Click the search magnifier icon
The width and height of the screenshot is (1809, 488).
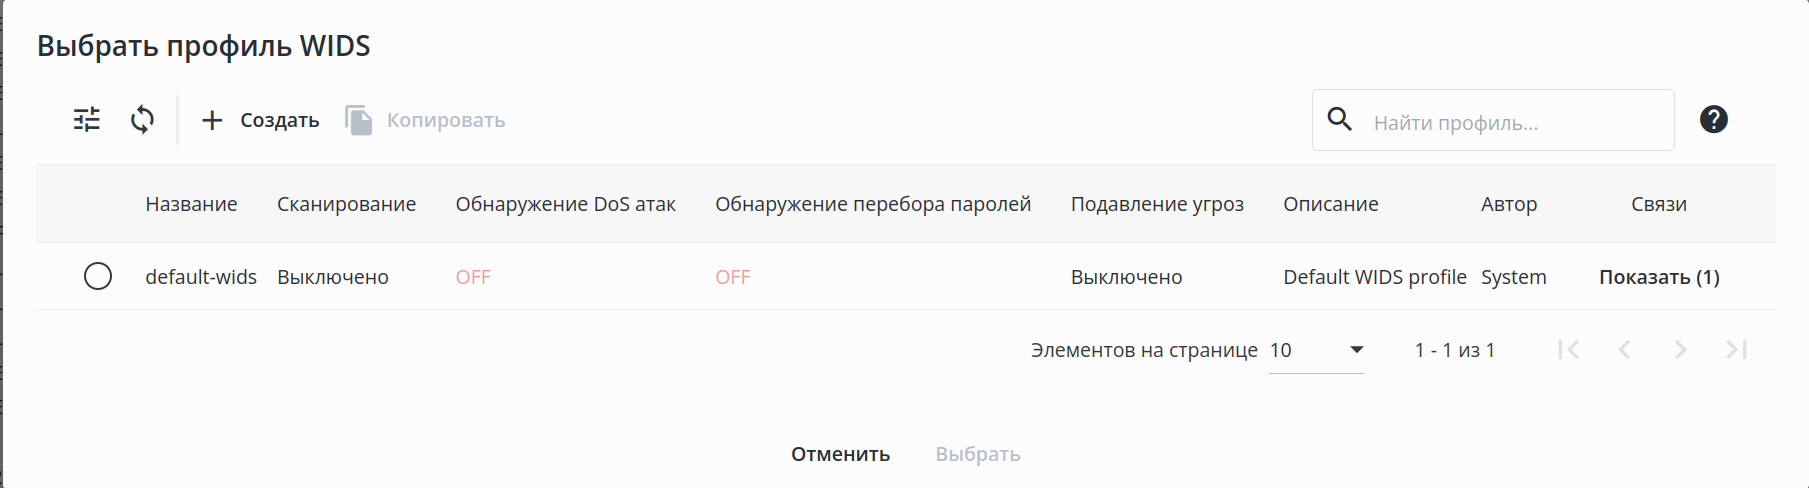click(x=1340, y=120)
